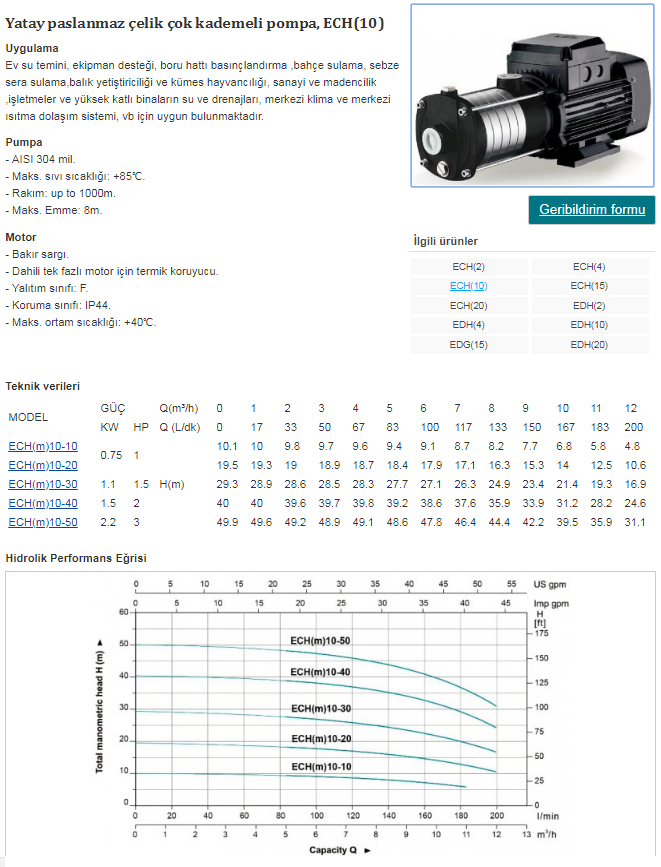
Task: Click the Yalıtım sınıfı: F specification line
Action: tap(46, 288)
